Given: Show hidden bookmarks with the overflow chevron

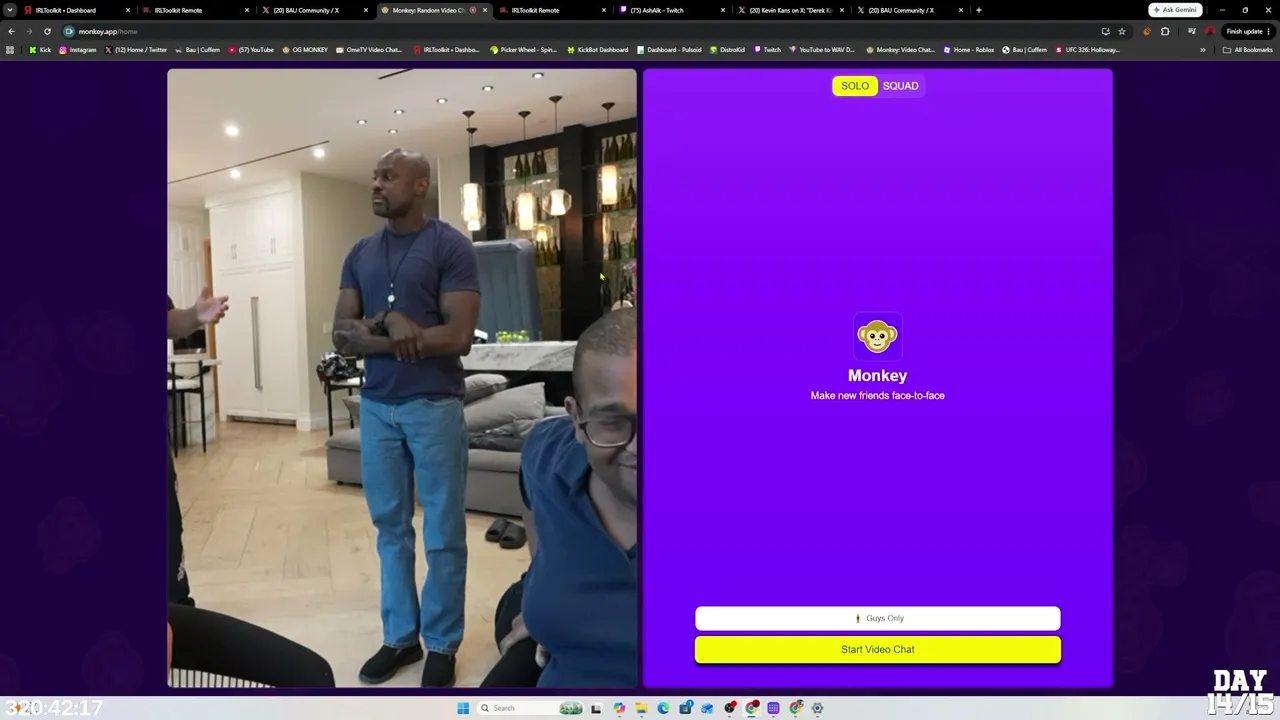Looking at the screenshot, I should click(1203, 50).
